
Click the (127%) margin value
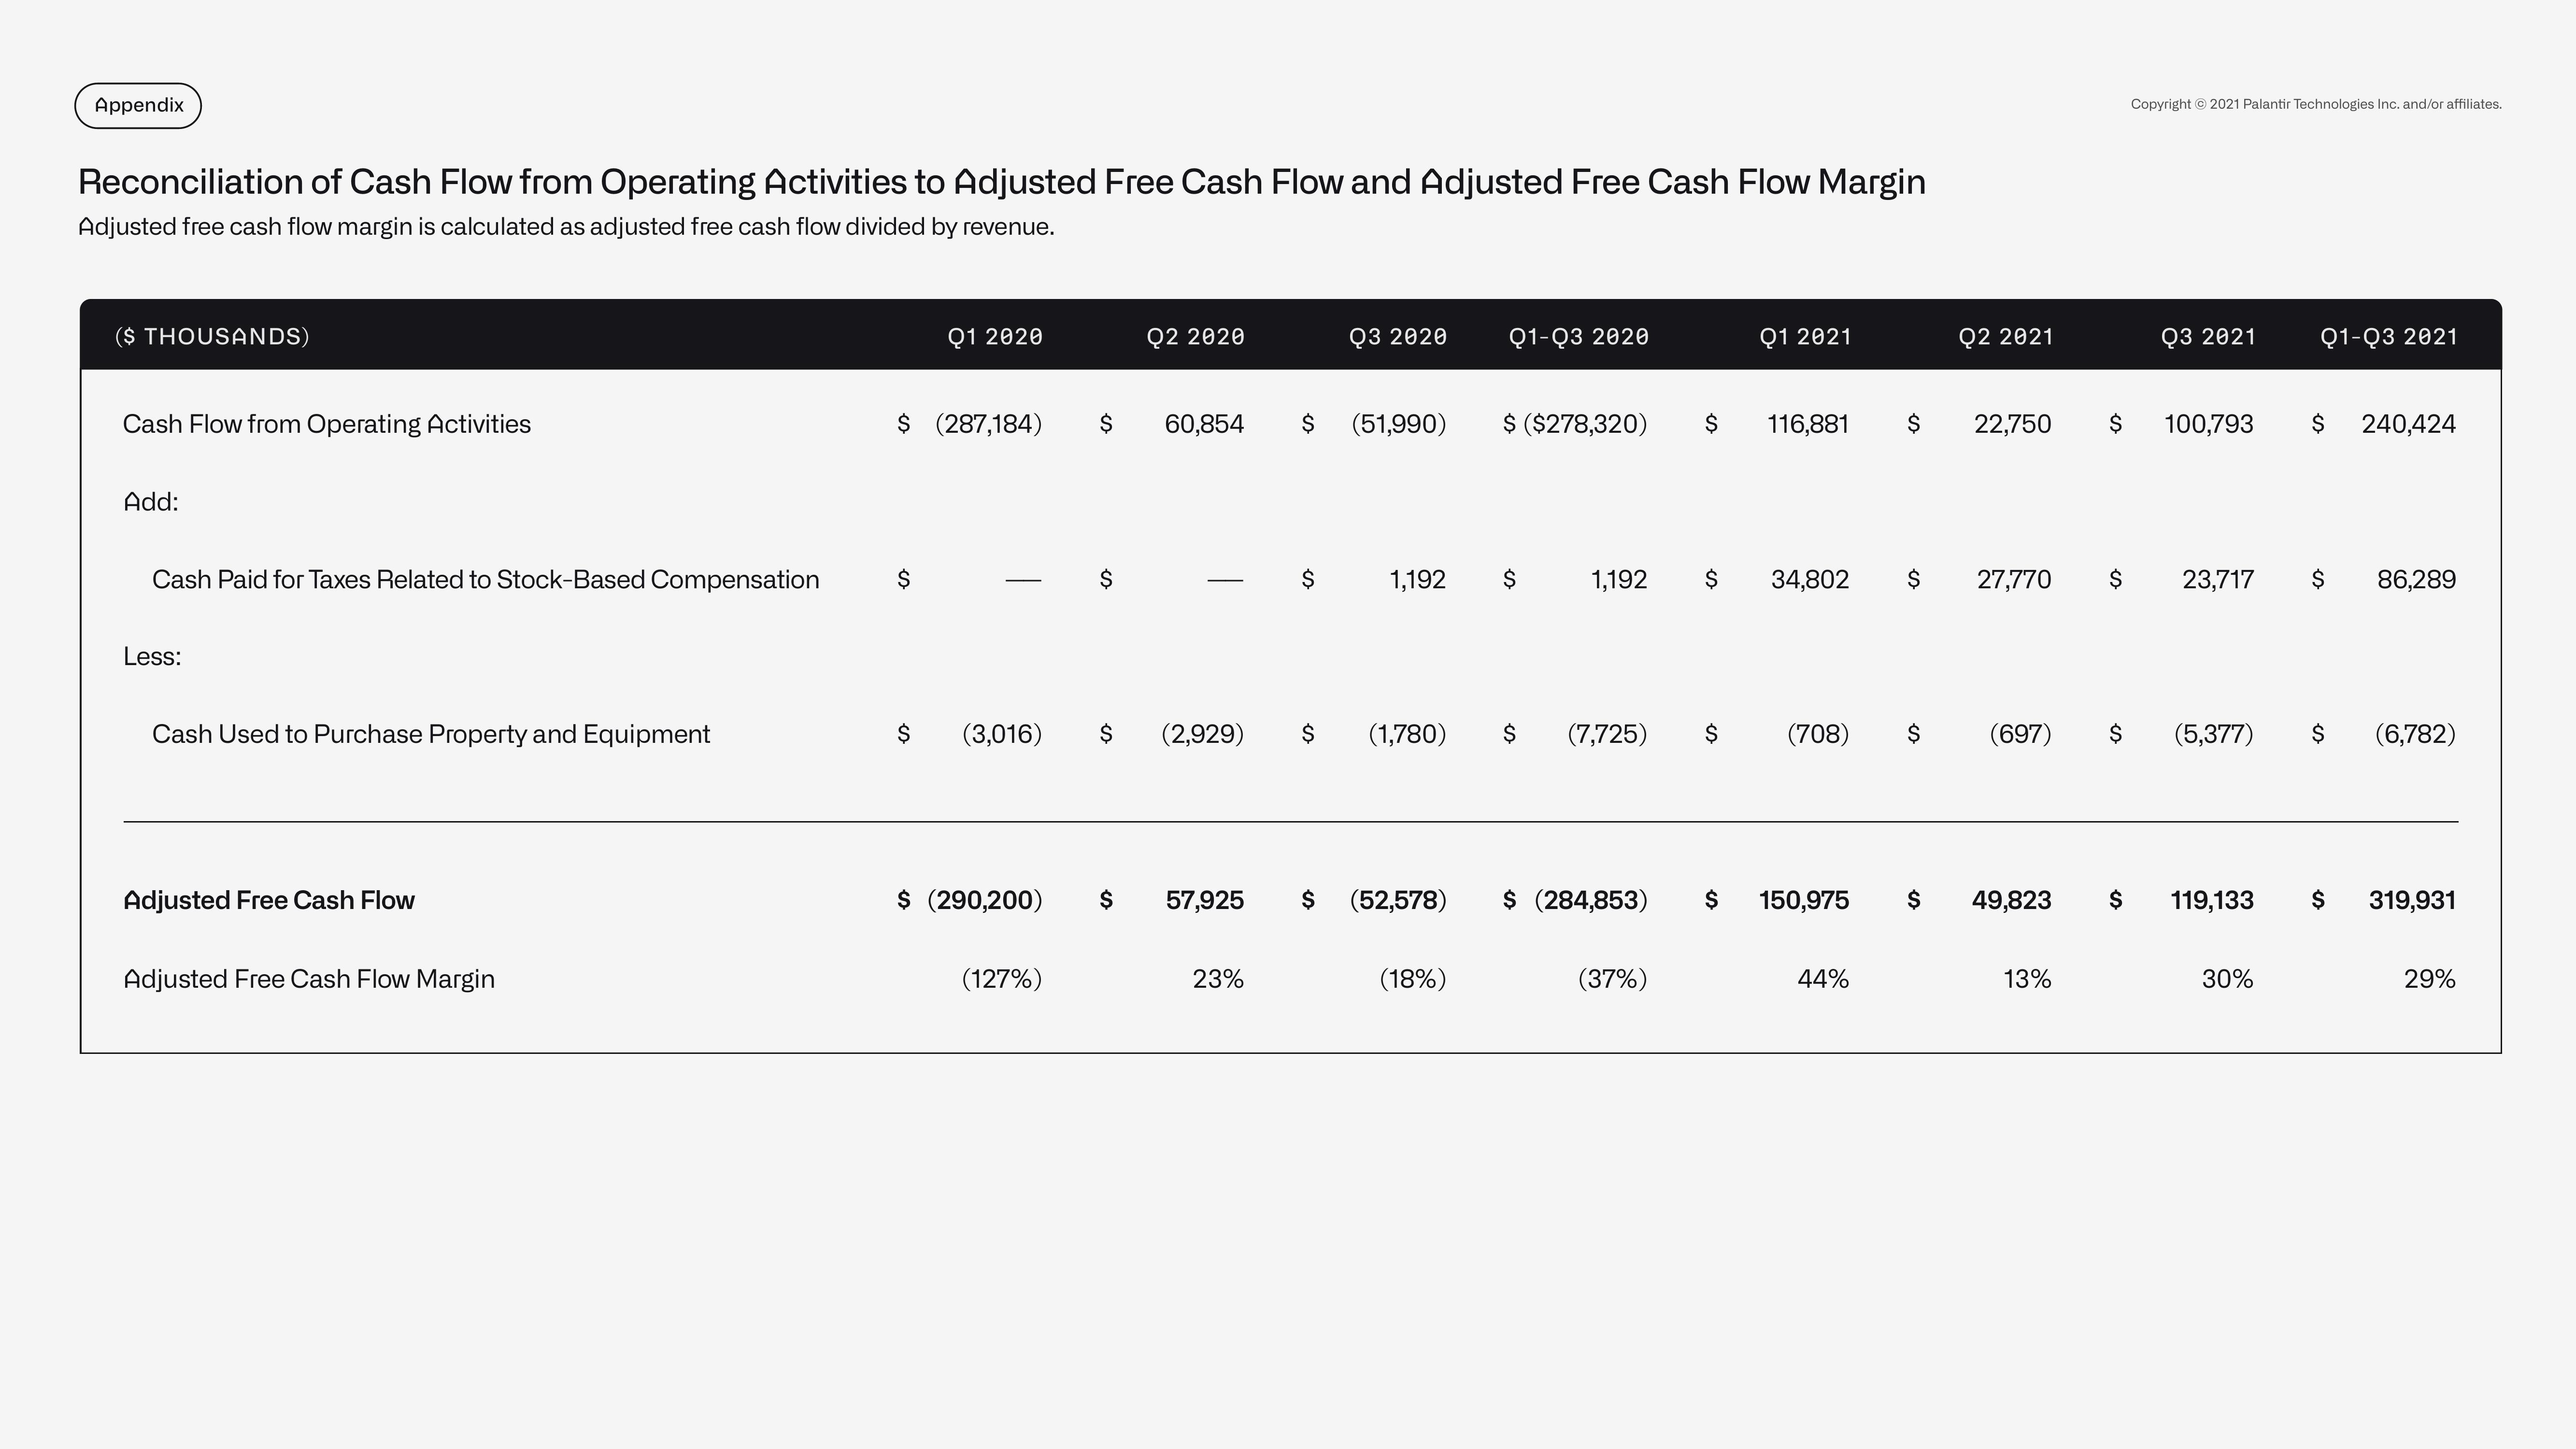pos(1002,979)
